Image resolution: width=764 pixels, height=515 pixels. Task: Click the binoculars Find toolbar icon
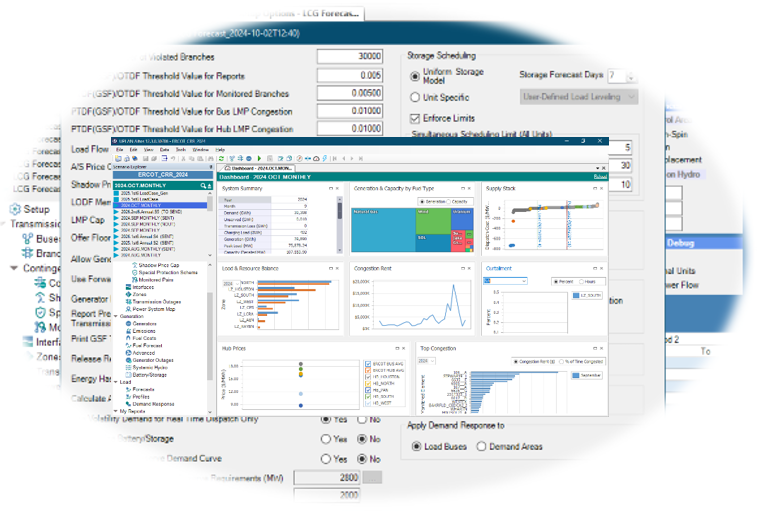pyautogui.click(x=210, y=158)
